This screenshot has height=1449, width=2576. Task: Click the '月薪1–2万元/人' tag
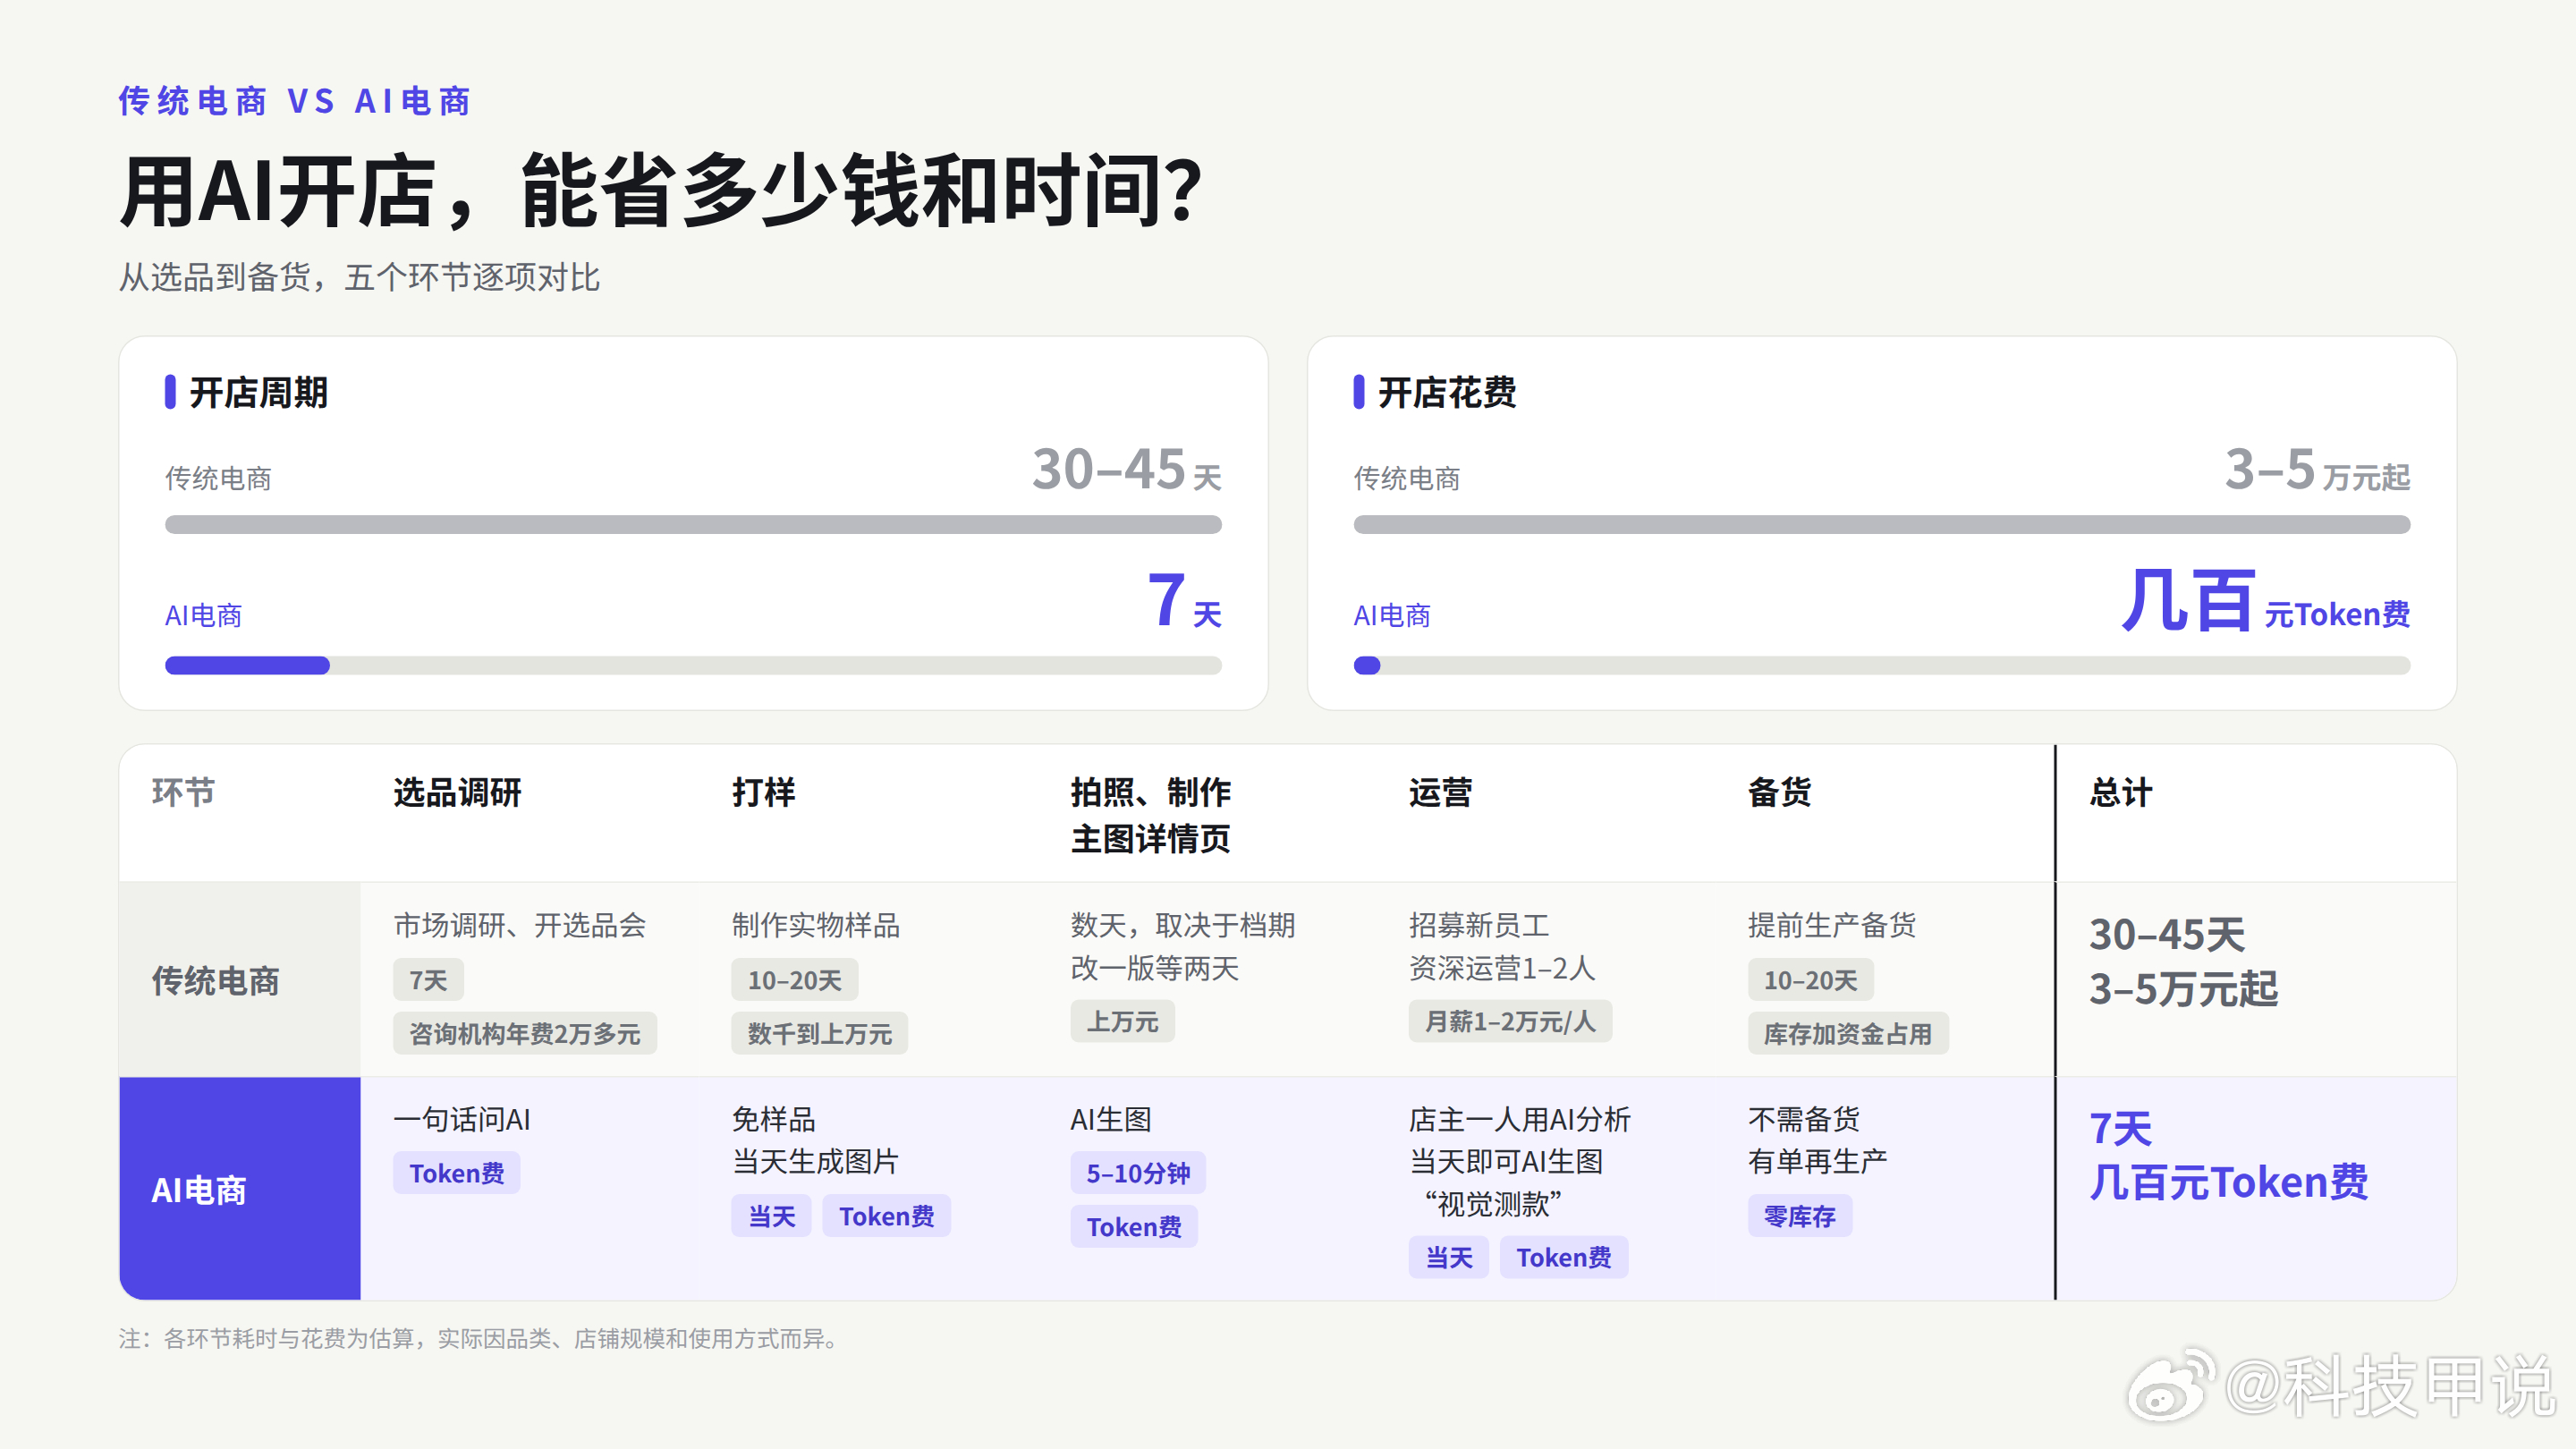(x=1510, y=1021)
